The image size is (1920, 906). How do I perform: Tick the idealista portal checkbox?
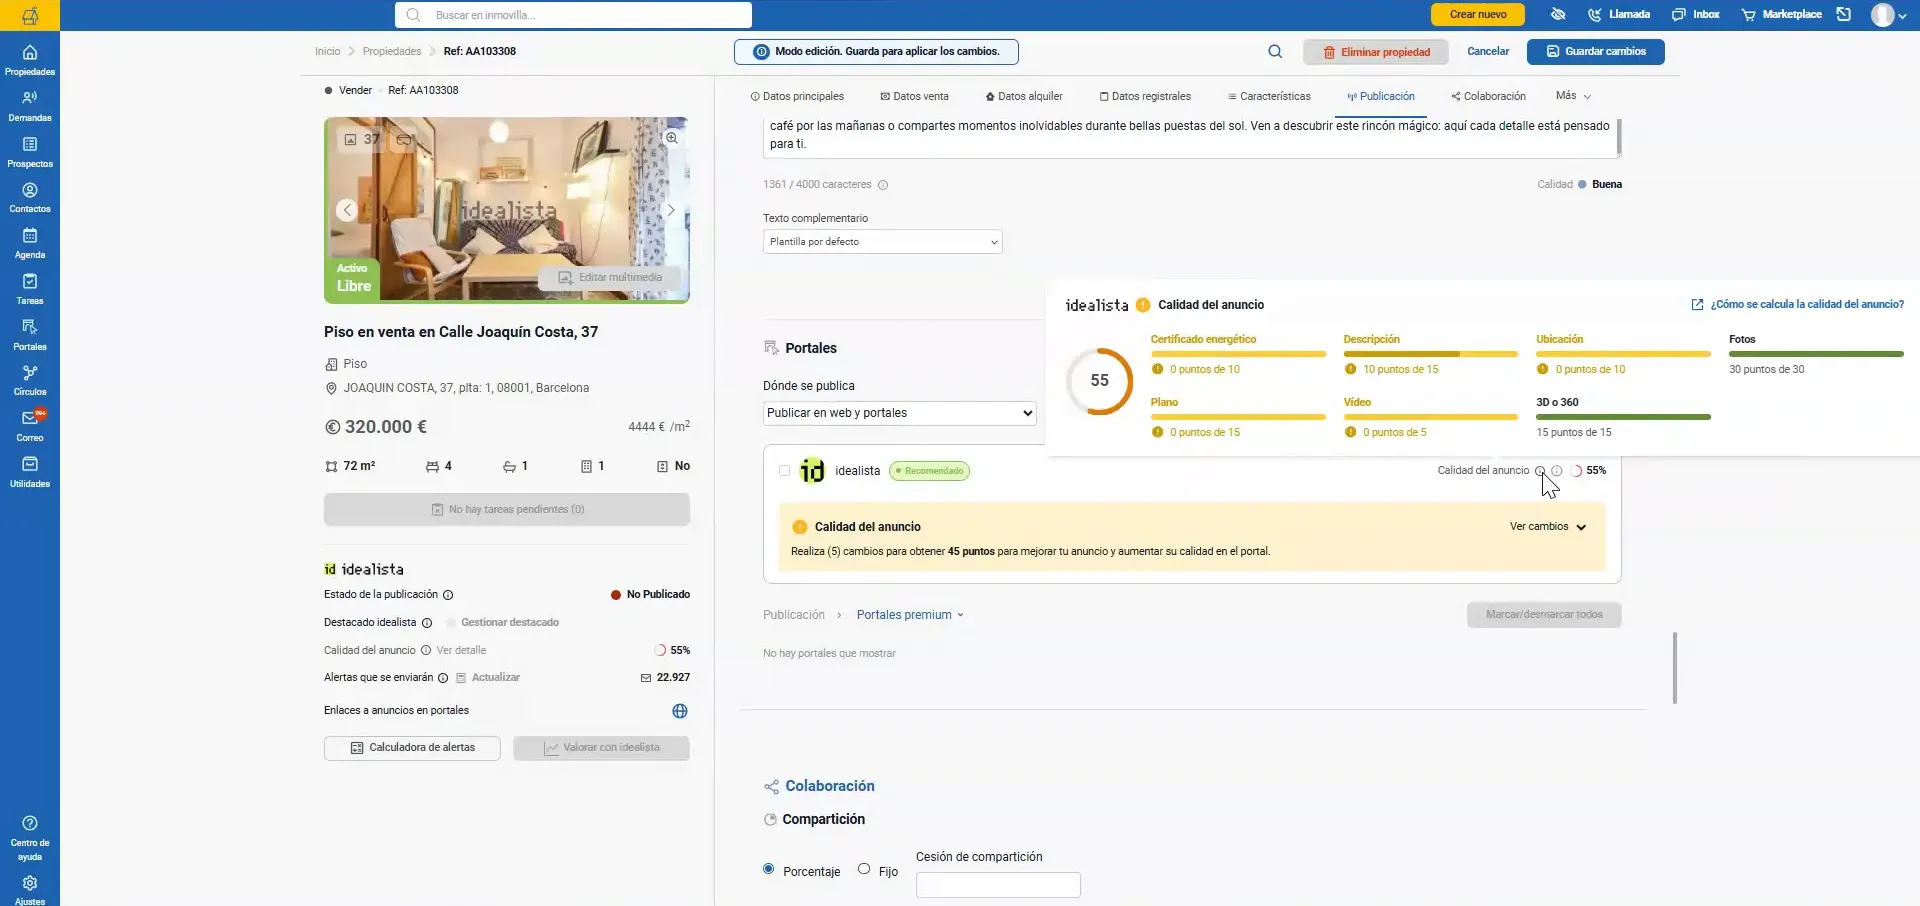coord(784,471)
